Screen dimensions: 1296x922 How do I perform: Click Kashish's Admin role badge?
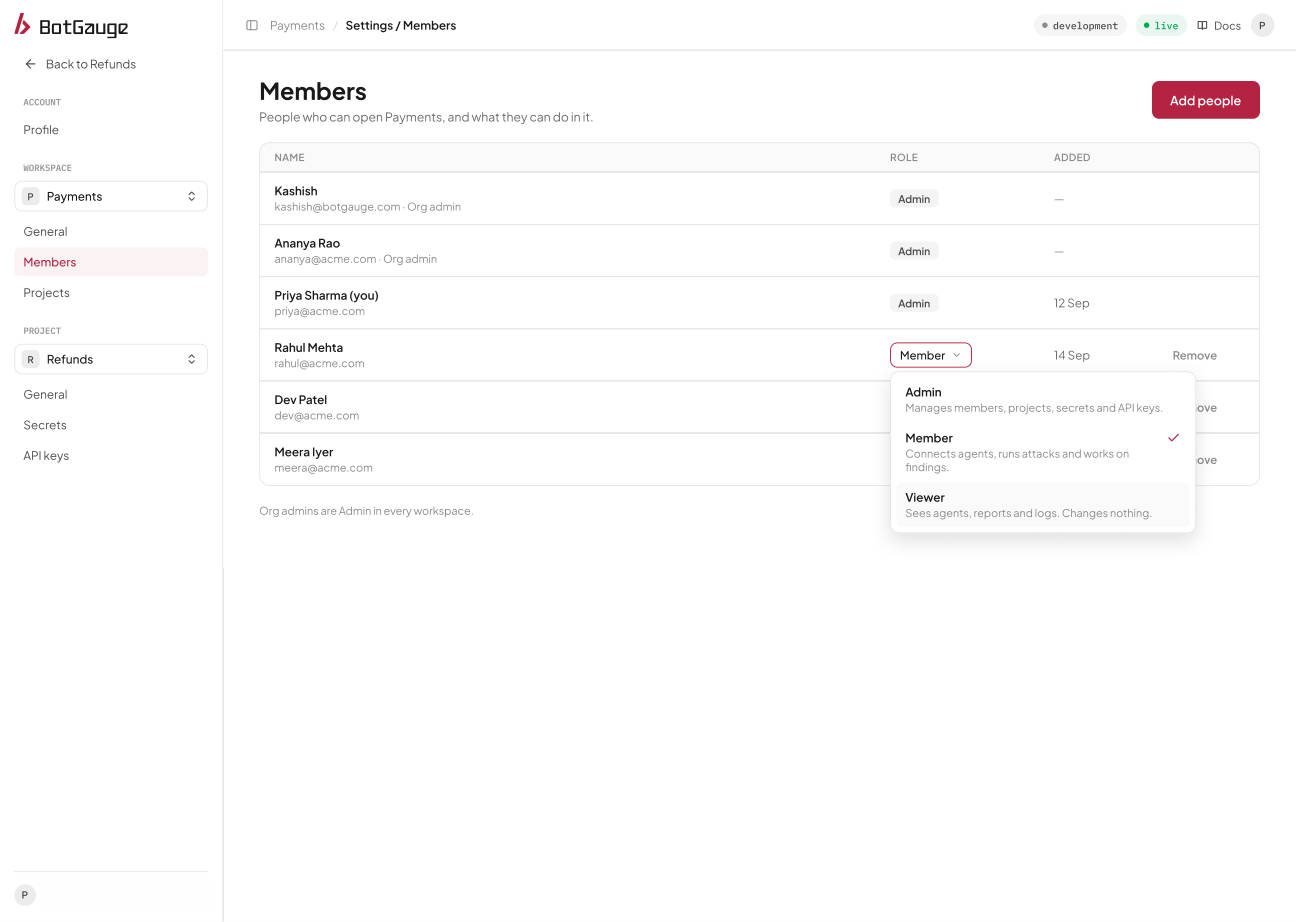click(x=914, y=199)
